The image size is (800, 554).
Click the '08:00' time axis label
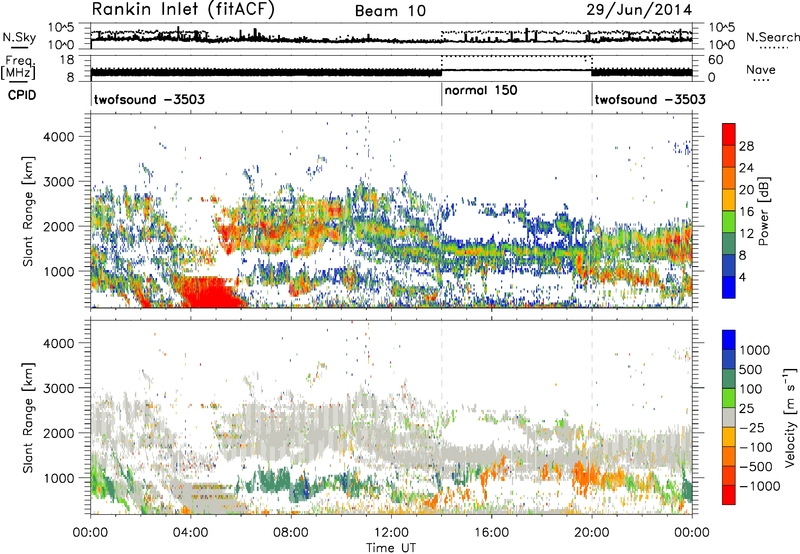pyautogui.click(x=291, y=533)
